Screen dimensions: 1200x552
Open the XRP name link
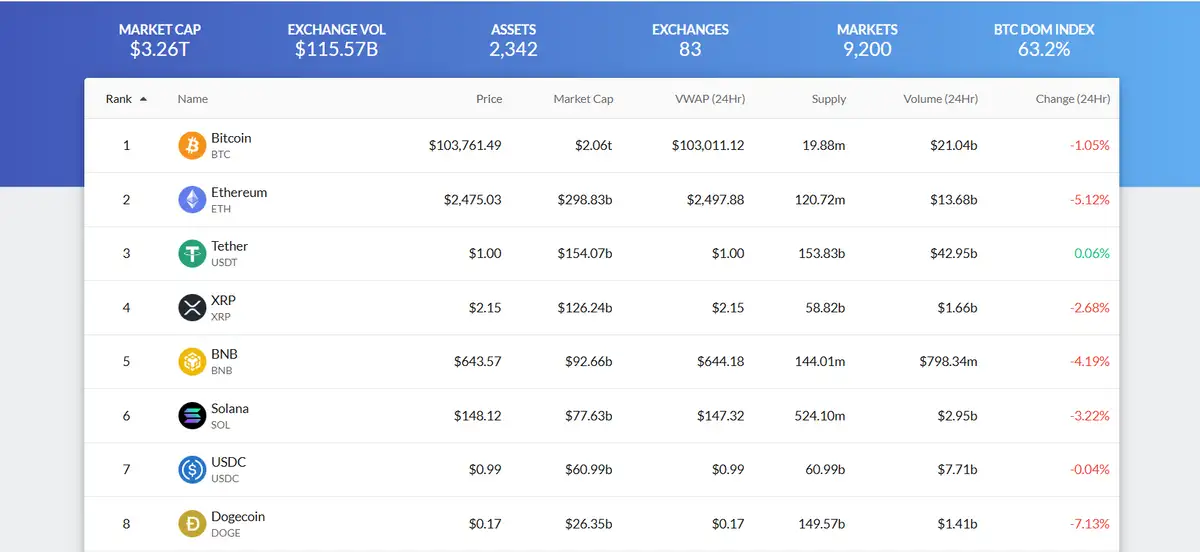[x=223, y=300]
